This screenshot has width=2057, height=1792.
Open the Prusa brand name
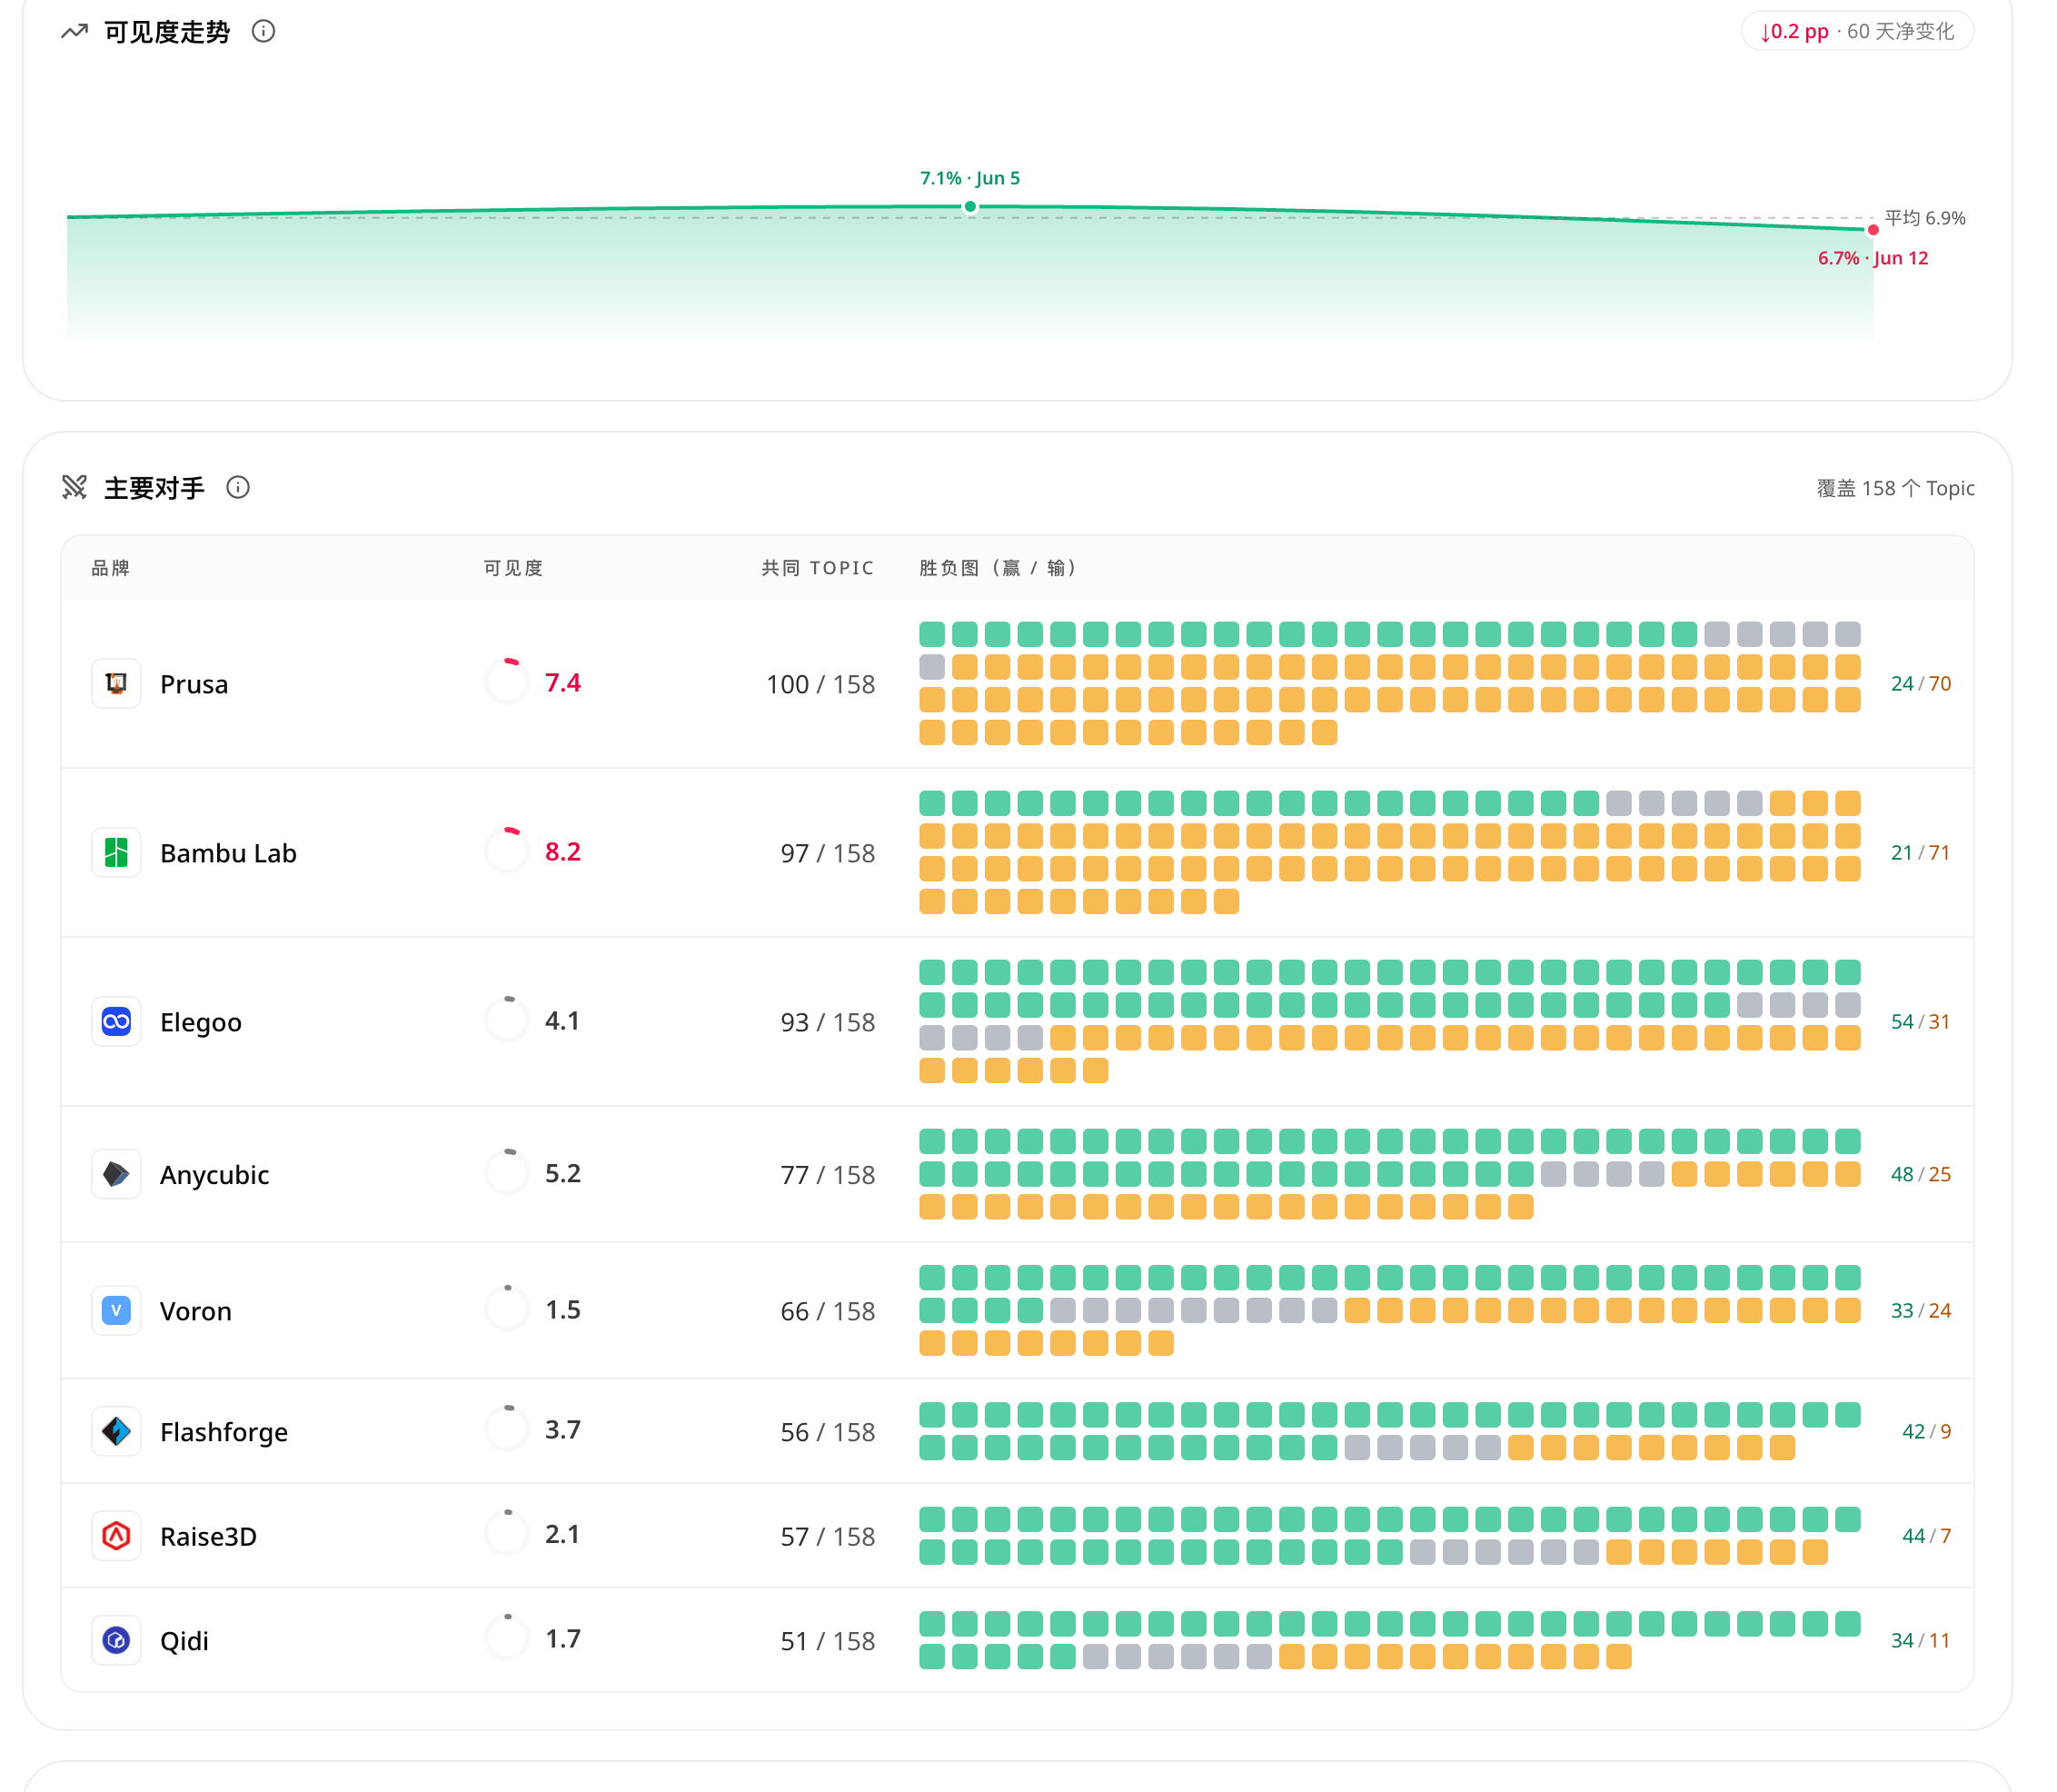tap(194, 684)
